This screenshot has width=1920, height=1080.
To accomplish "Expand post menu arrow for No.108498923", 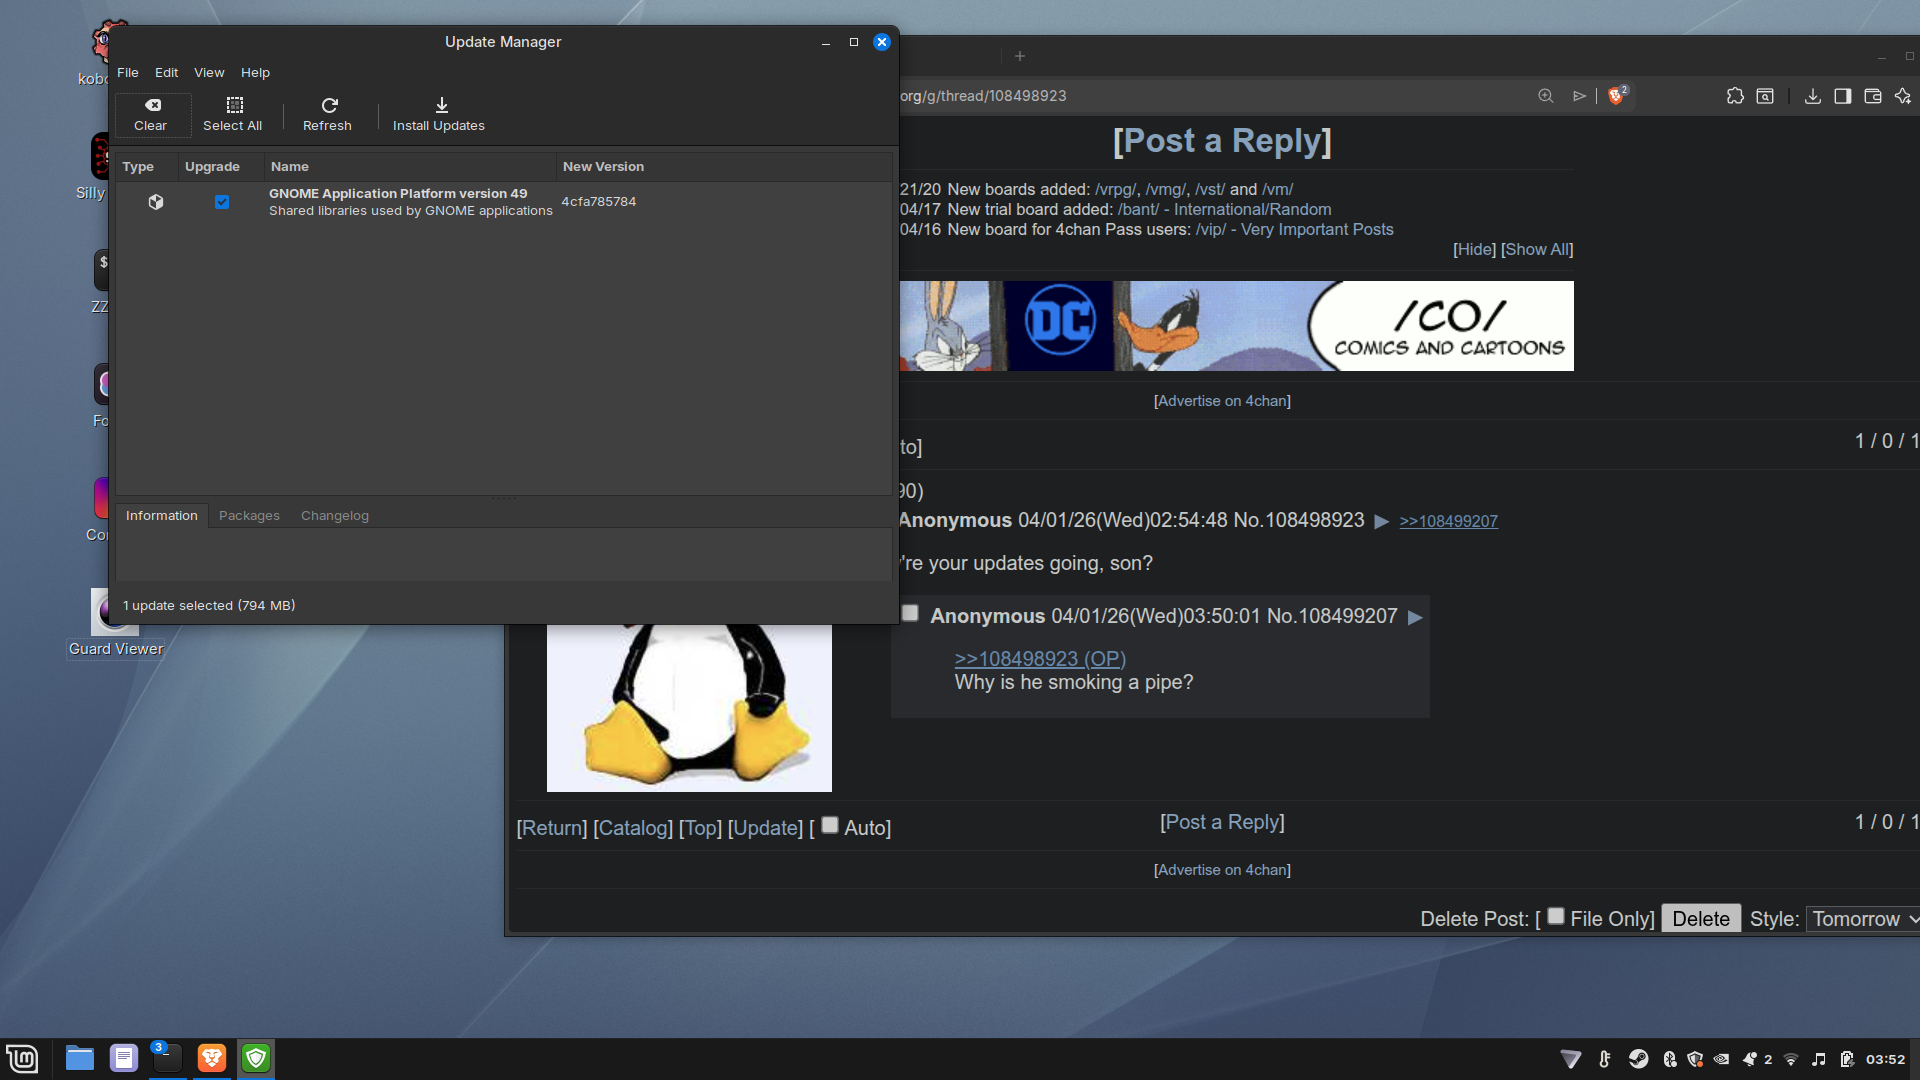I will click(x=1382, y=522).
